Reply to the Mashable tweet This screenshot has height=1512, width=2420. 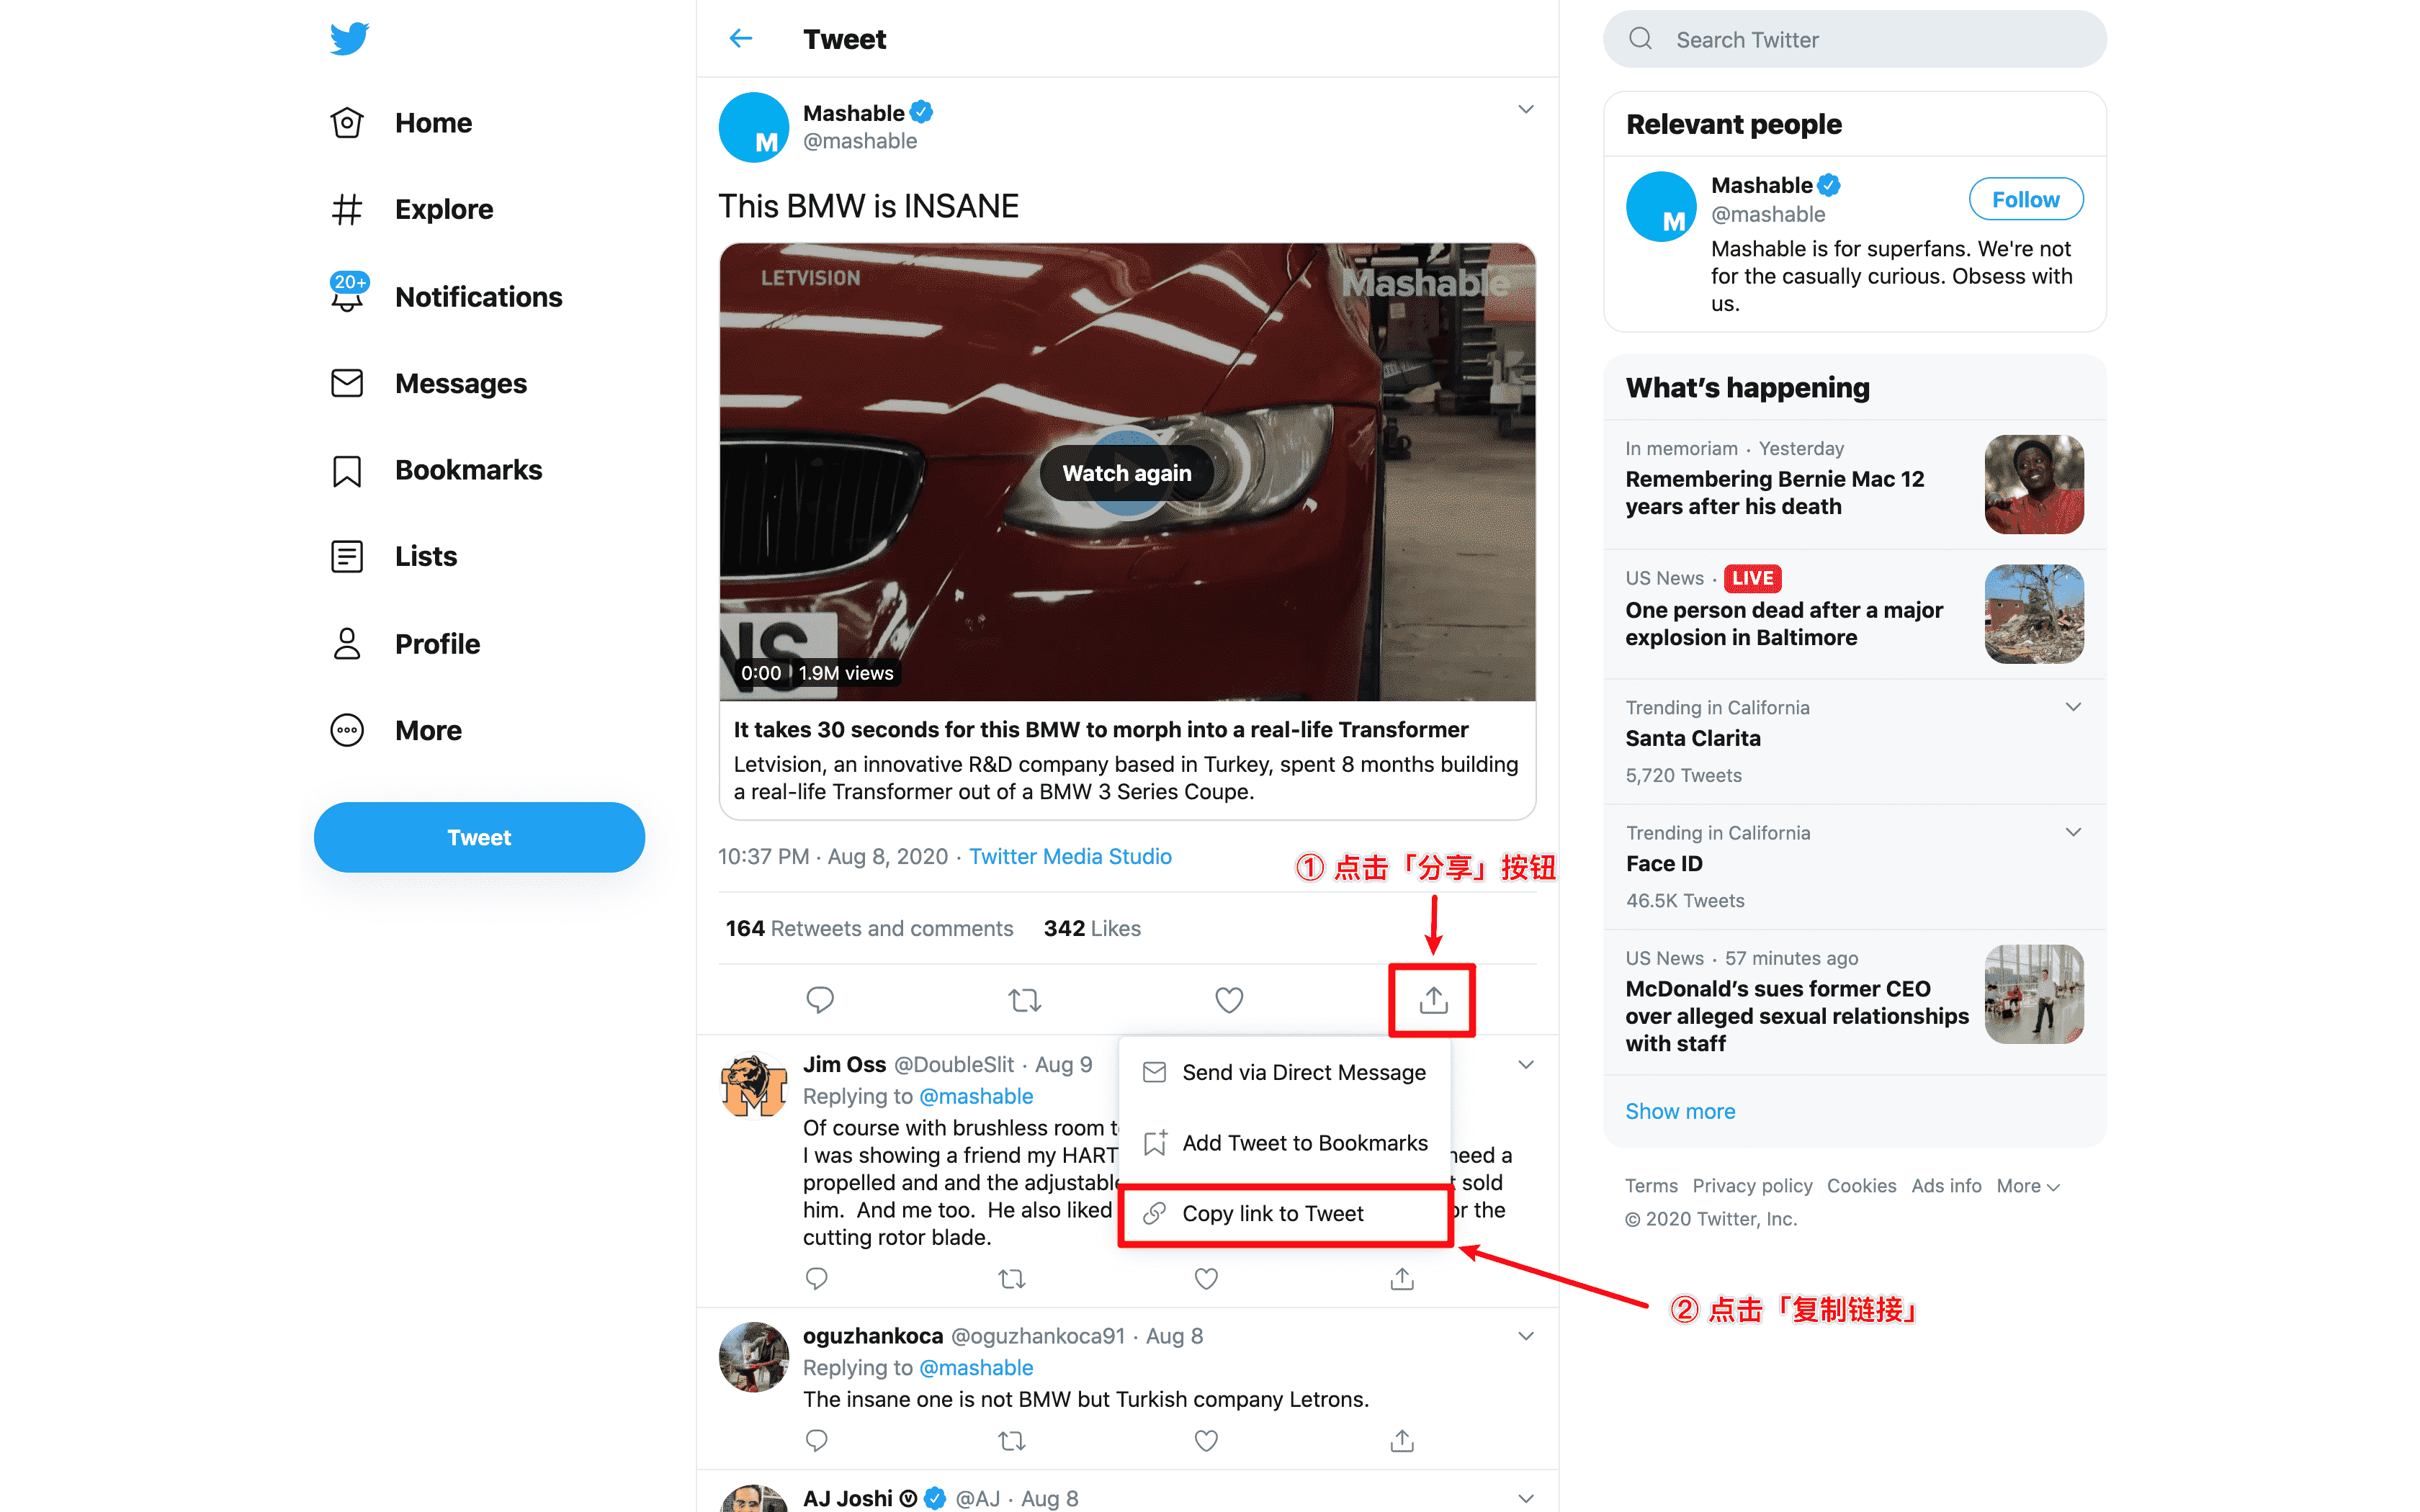(820, 999)
